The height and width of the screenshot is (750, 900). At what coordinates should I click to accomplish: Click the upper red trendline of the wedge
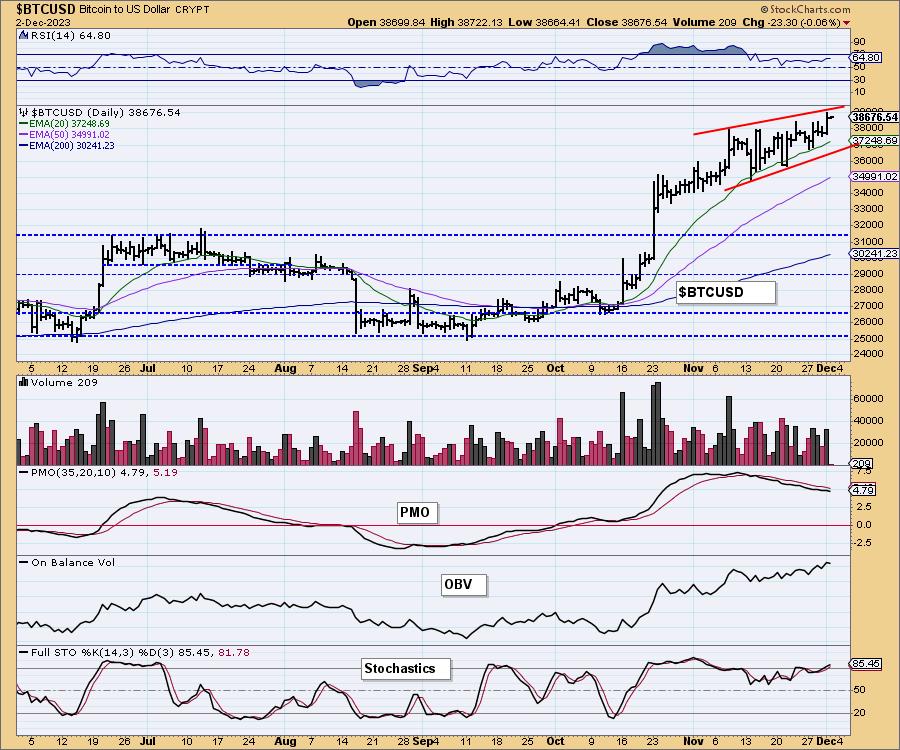(769, 120)
